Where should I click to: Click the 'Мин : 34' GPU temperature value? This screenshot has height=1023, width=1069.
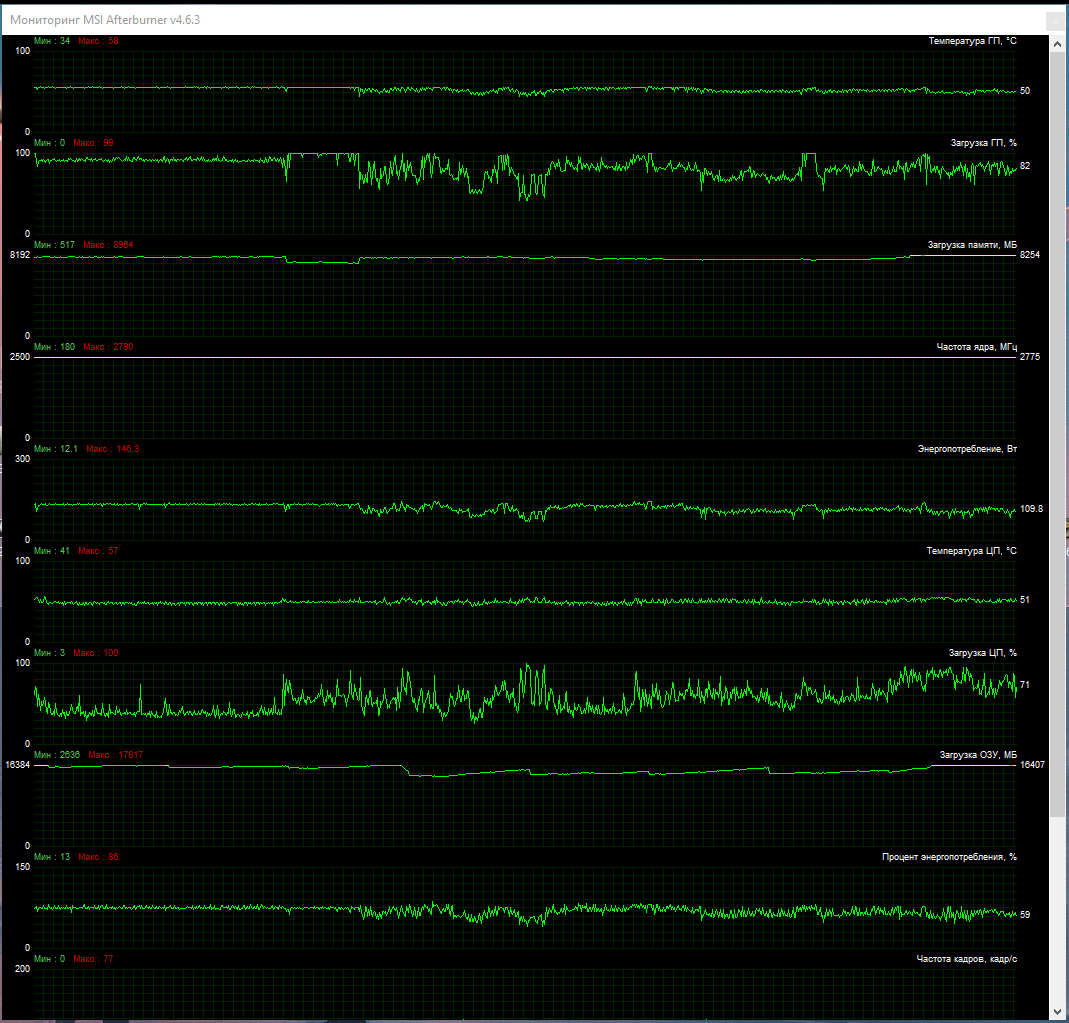pos(52,41)
